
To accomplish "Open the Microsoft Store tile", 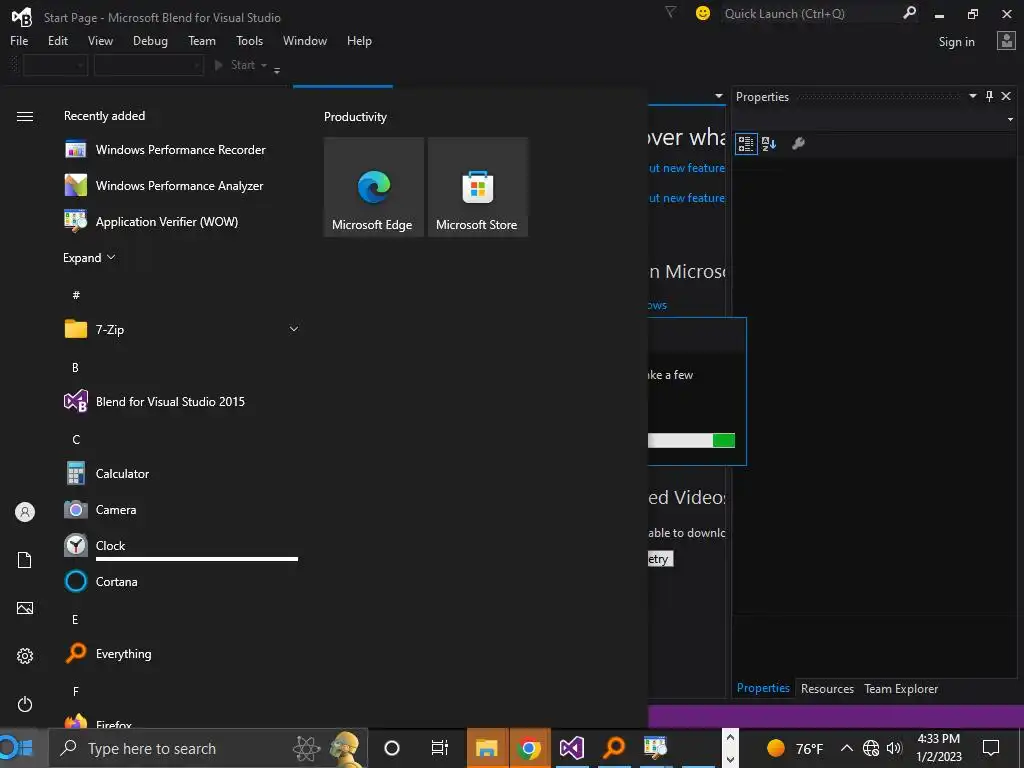I will (477, 187).
